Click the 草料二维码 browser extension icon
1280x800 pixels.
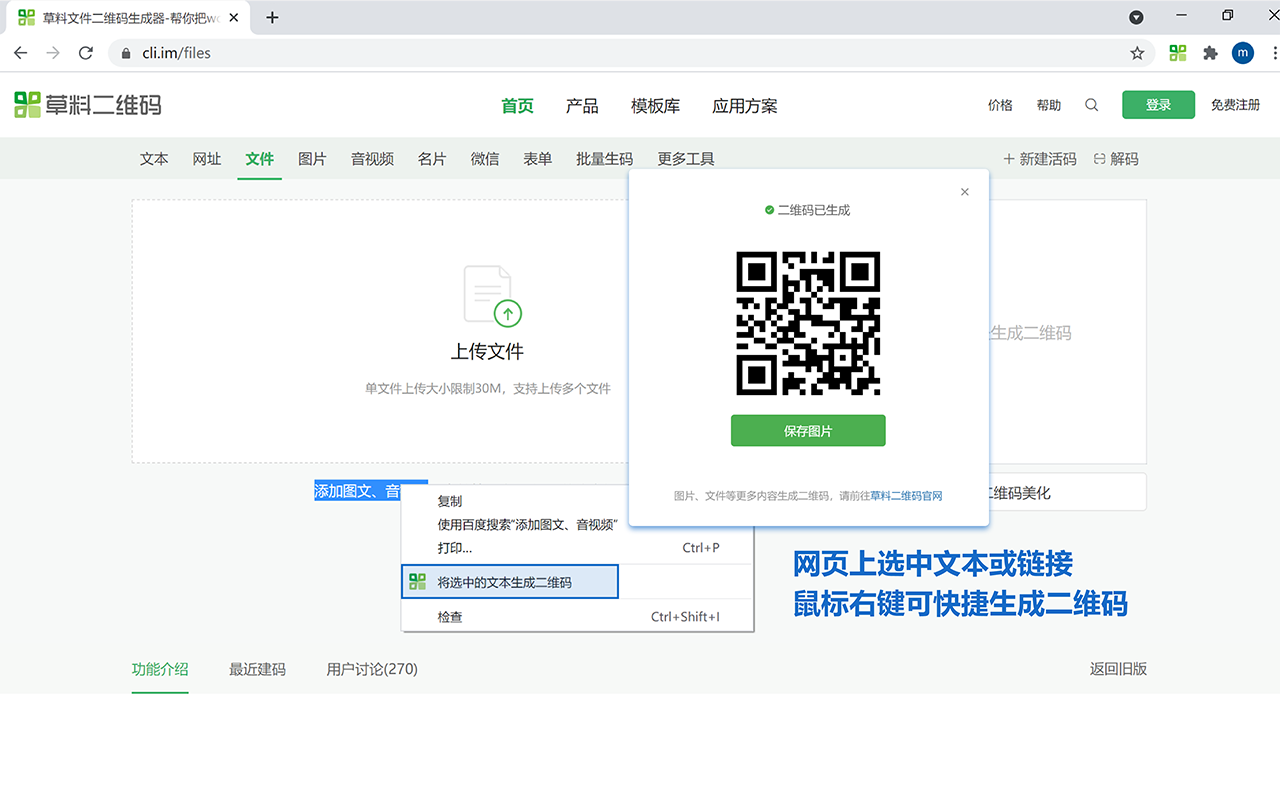click(x=1177, y=52)
